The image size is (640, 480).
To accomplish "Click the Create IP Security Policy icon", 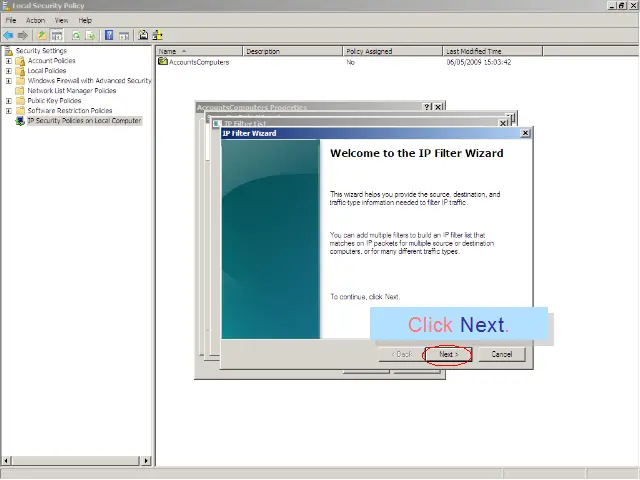I will tap(144, 35).
